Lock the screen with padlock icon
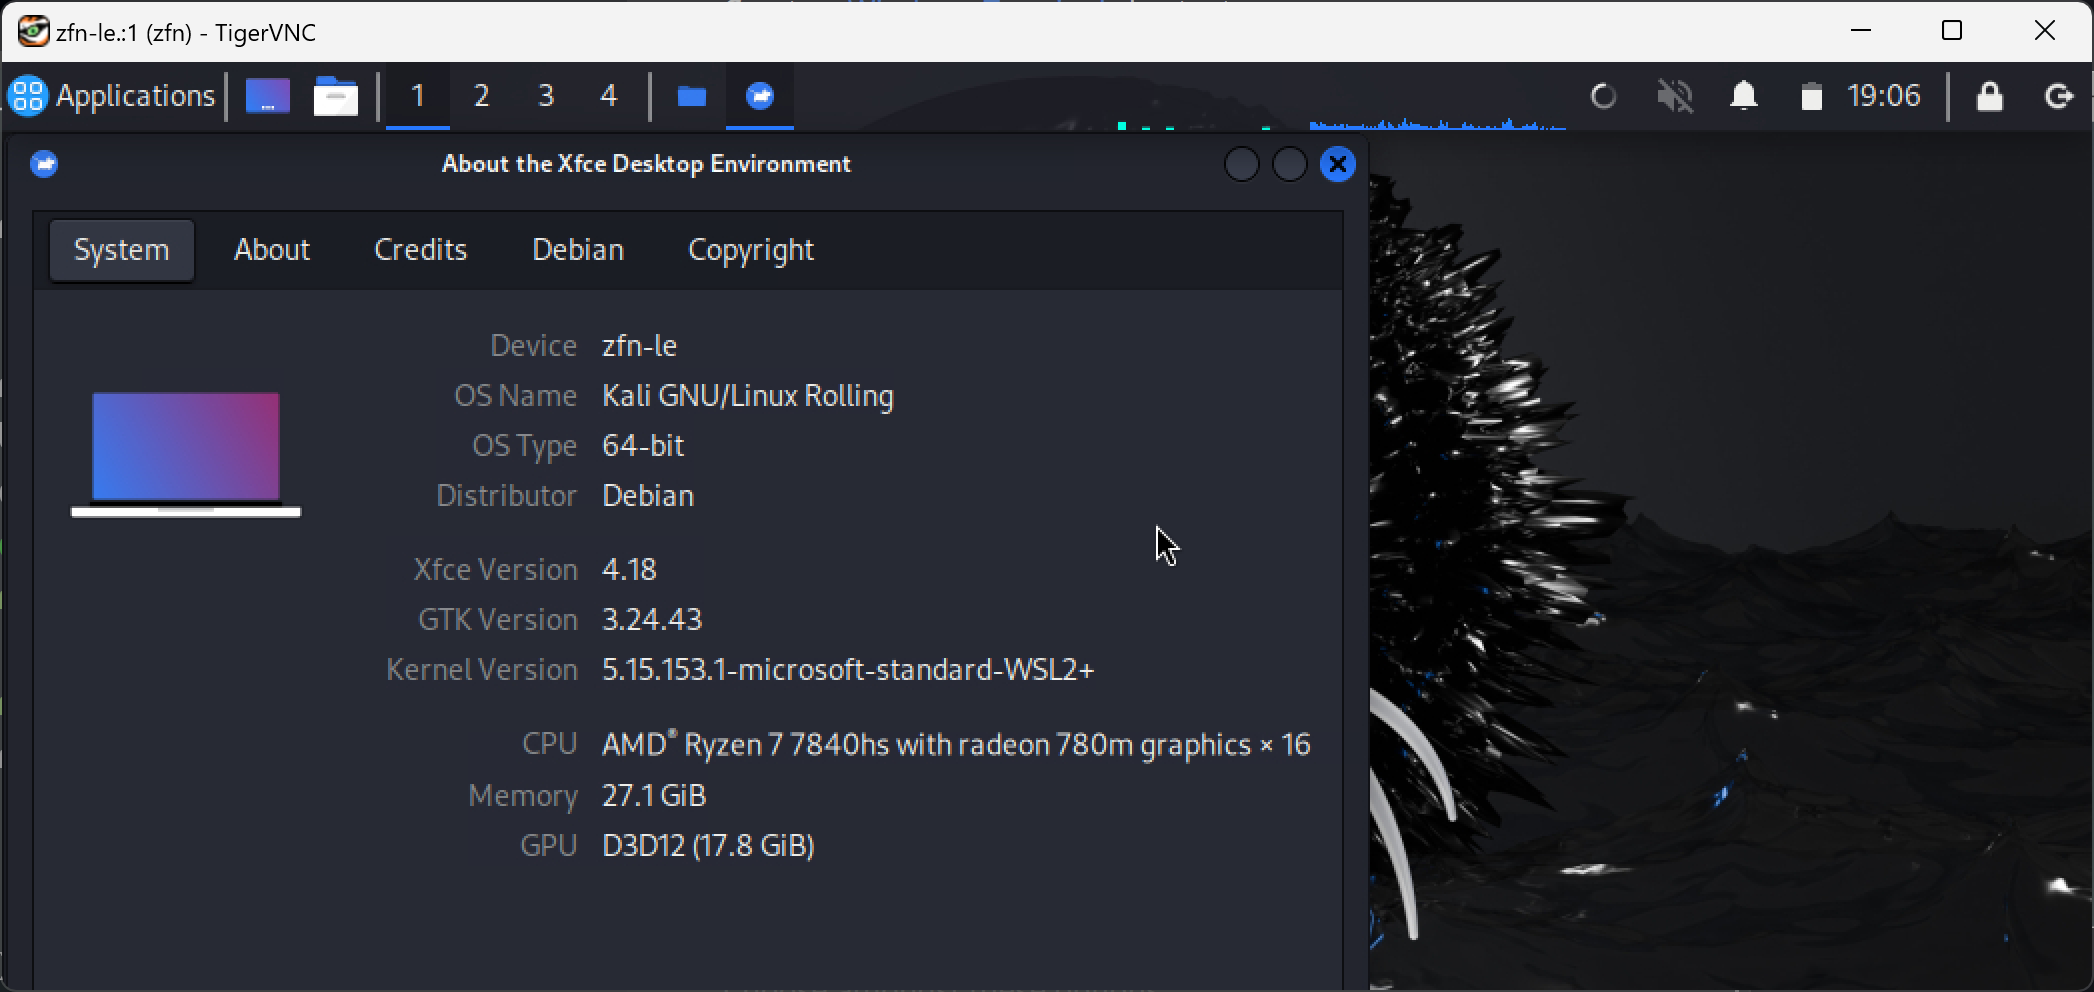2094x992 pixels. pos(1989,96)
